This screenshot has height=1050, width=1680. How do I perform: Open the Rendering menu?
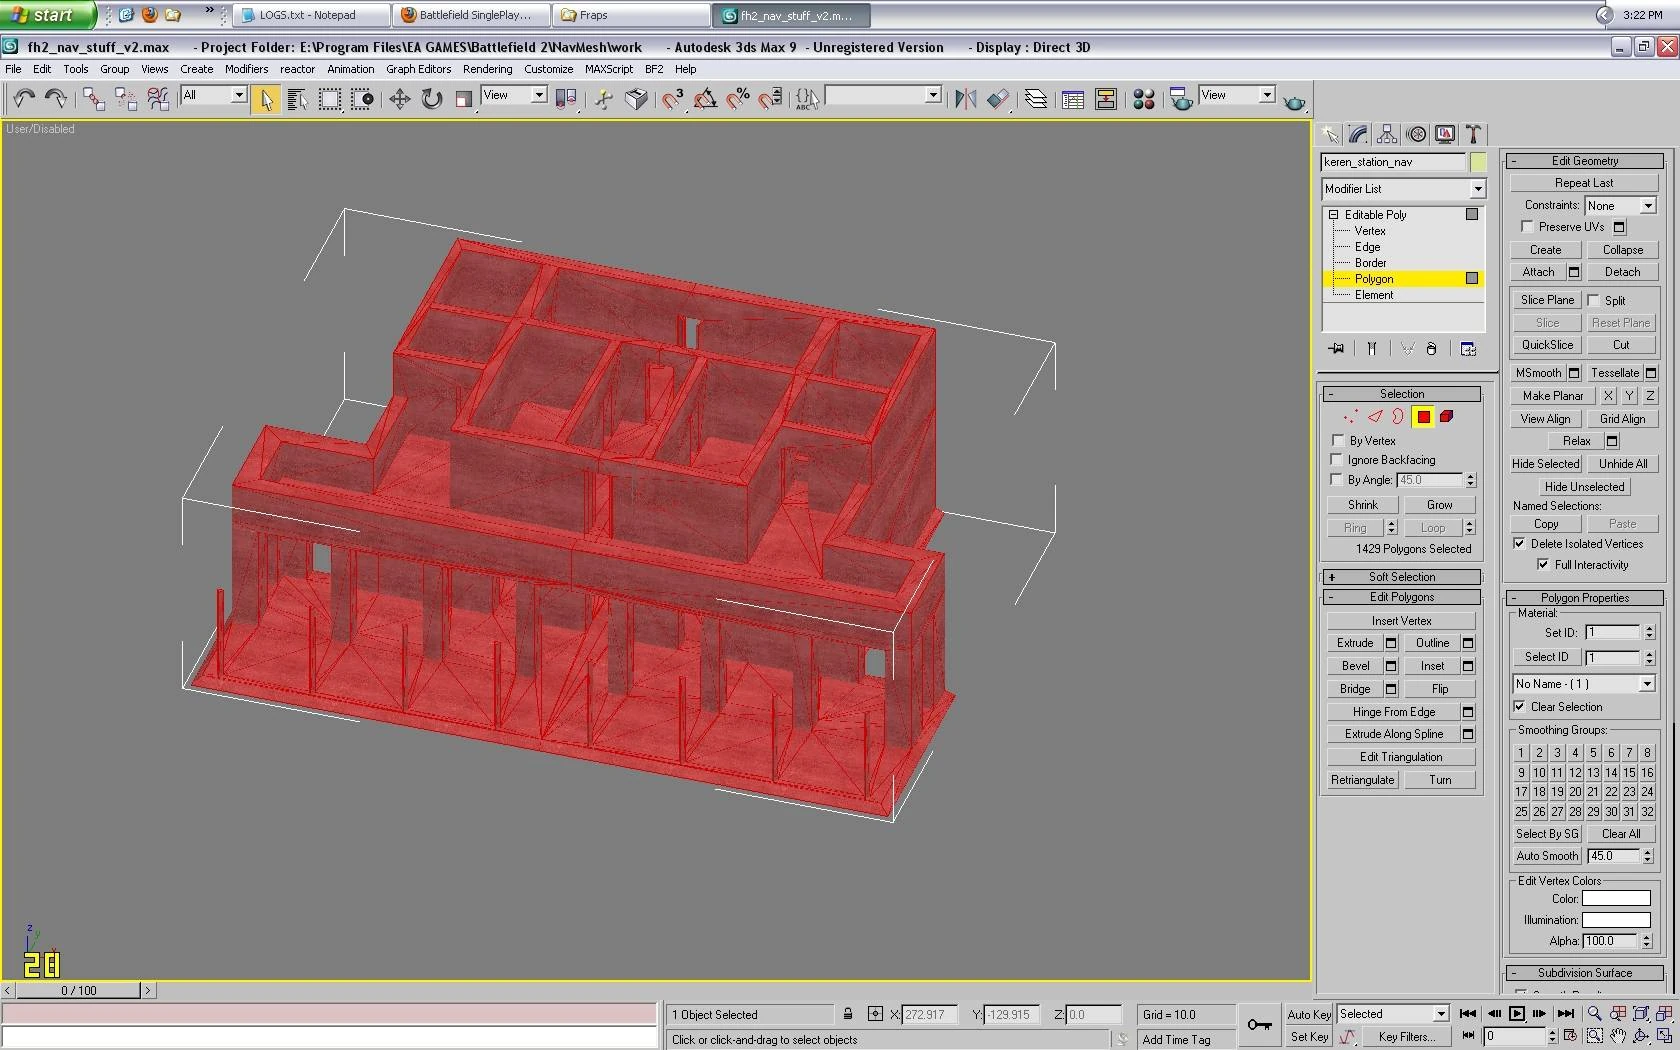[x=487, y=69]
